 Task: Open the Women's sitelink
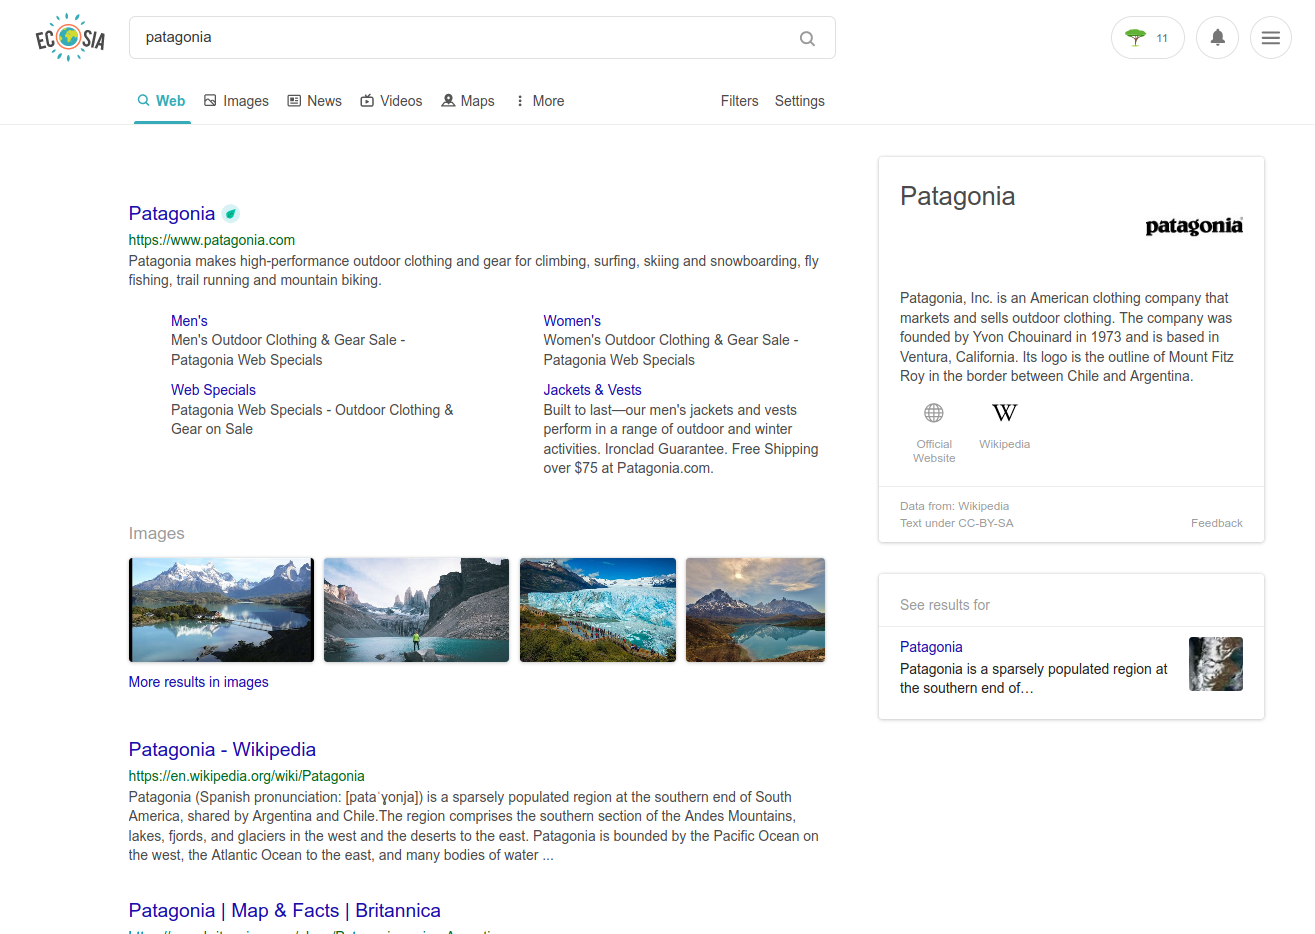point(572,321)
